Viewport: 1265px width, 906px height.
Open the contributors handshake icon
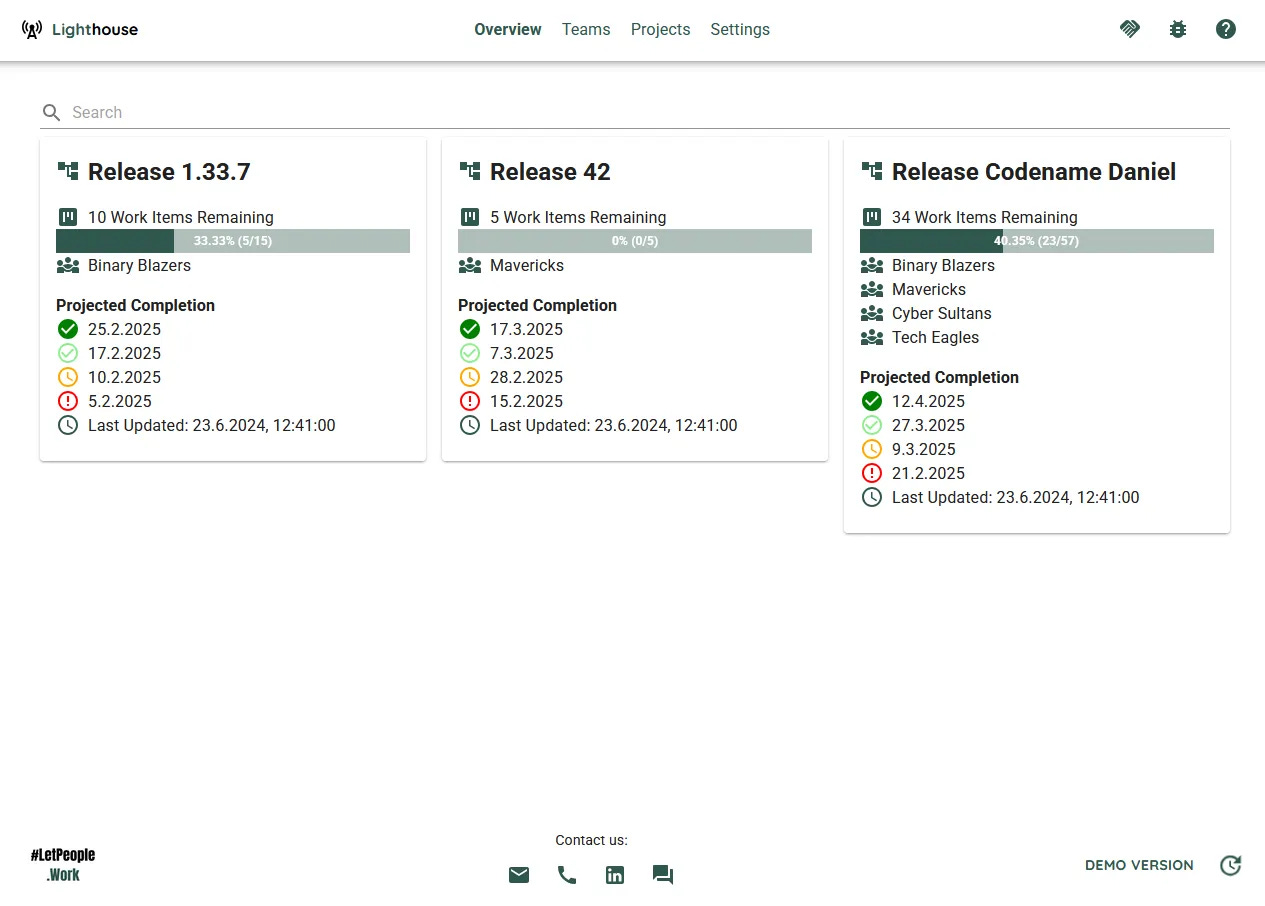(x=1130, y=29)
